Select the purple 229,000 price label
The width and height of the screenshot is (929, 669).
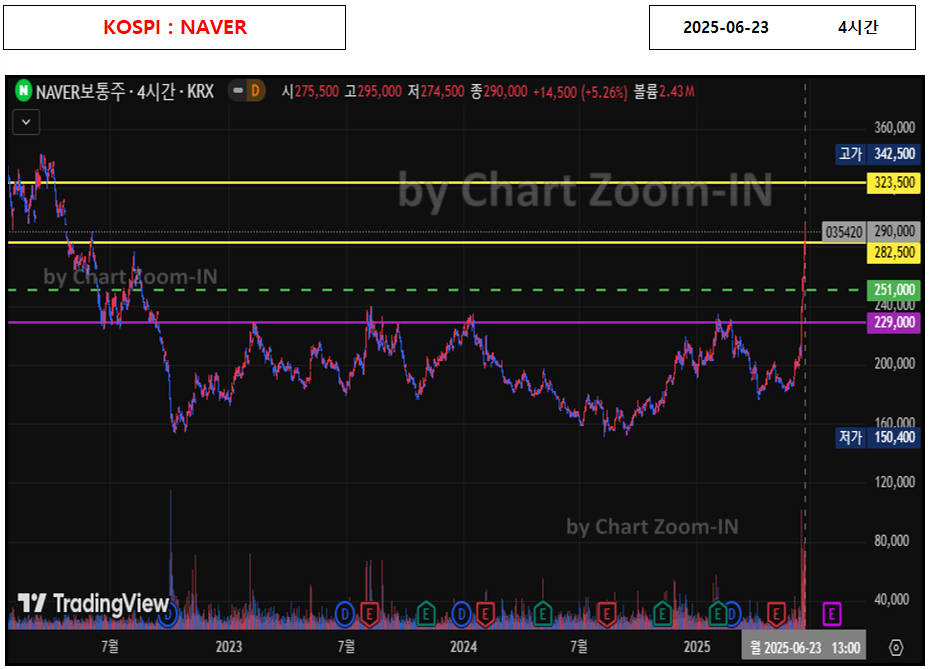pos(894,322)
